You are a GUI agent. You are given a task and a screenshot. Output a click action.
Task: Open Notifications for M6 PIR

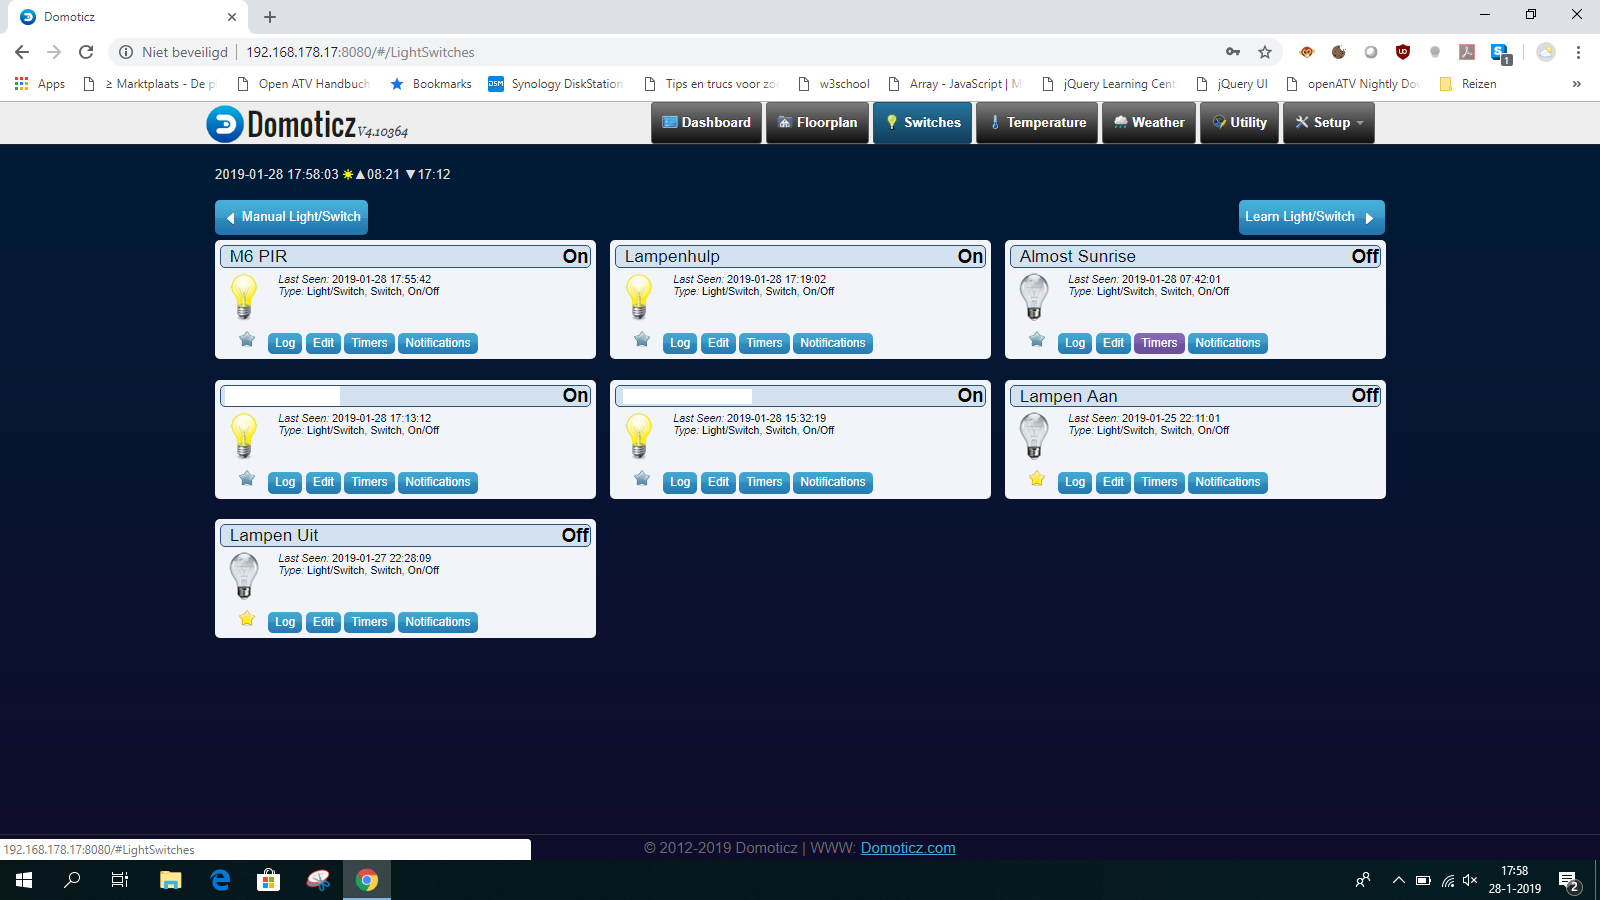(438, 343)
